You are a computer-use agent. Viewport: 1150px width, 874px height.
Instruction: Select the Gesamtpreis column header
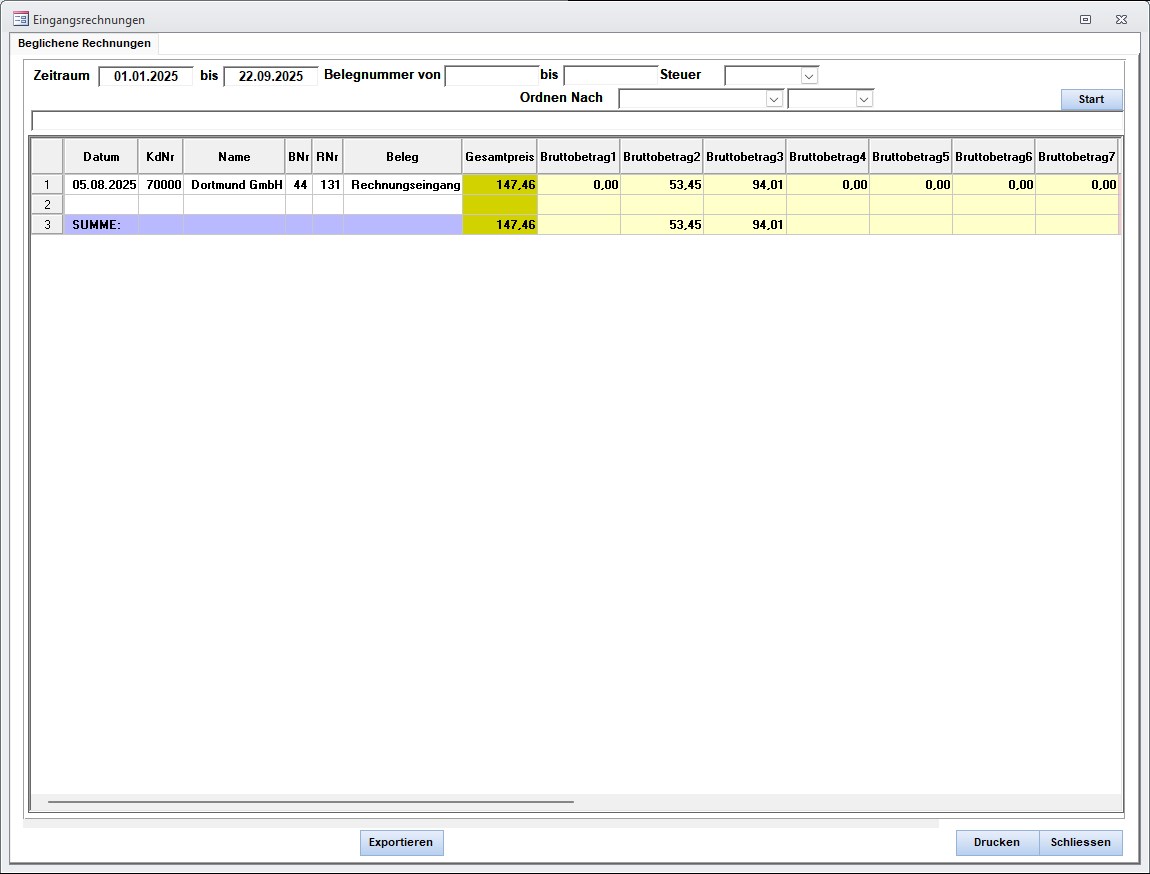click(x=499, y=157)
